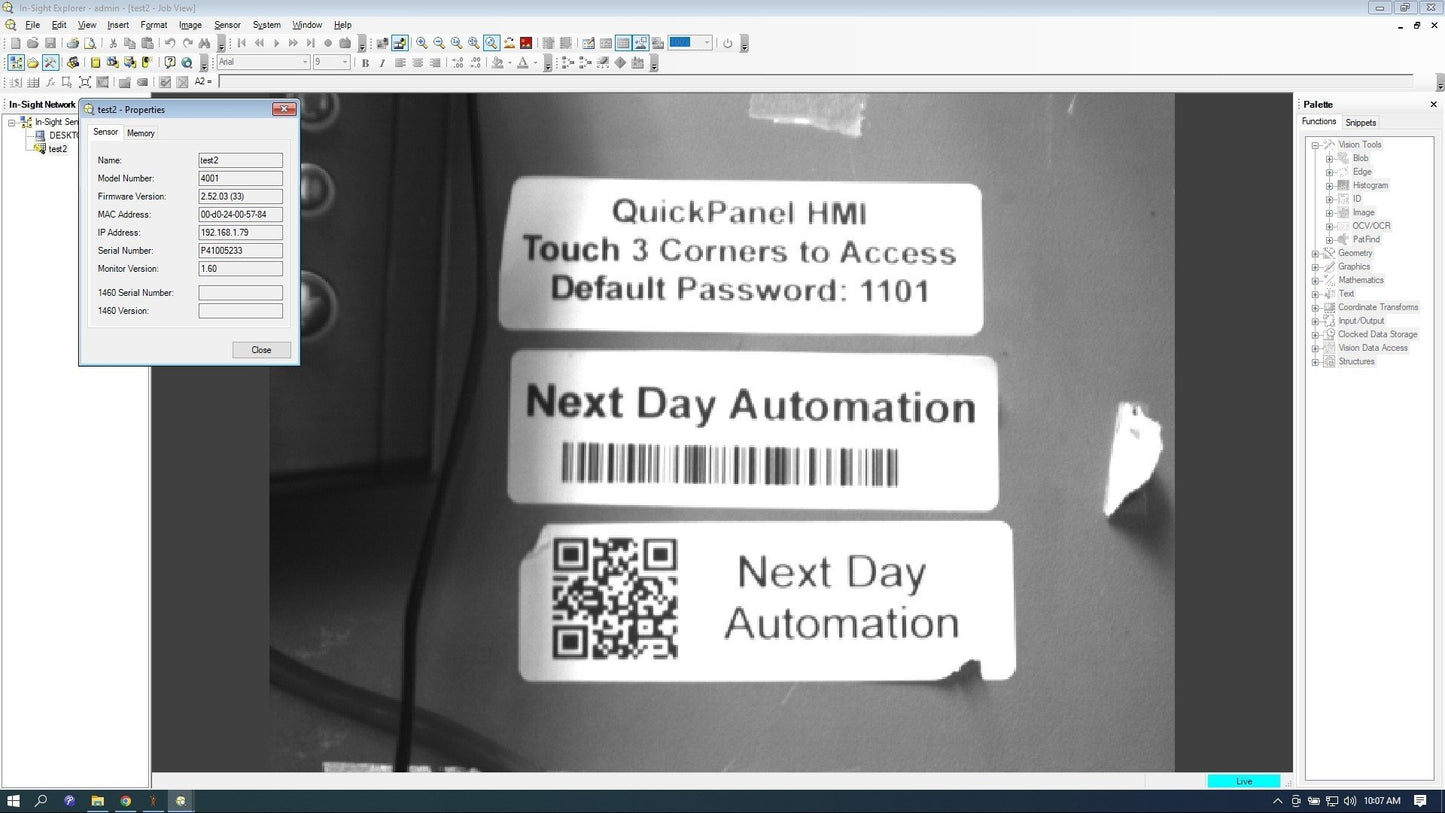
Task: Open Chrome from the taskbar
Action: coord(125,801)
